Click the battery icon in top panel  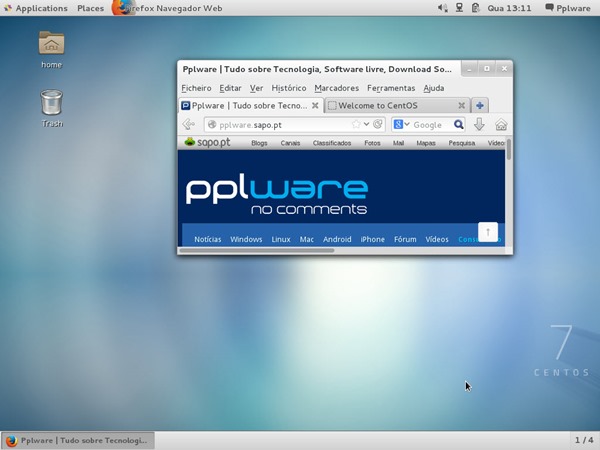pyautogui.click(x=475, y=8)
